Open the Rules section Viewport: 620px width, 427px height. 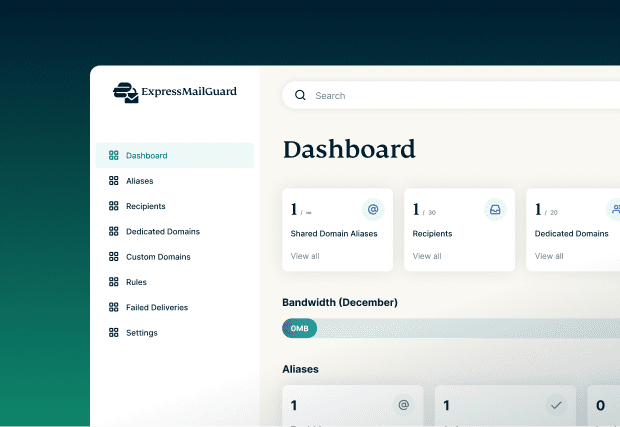[137, 282]
